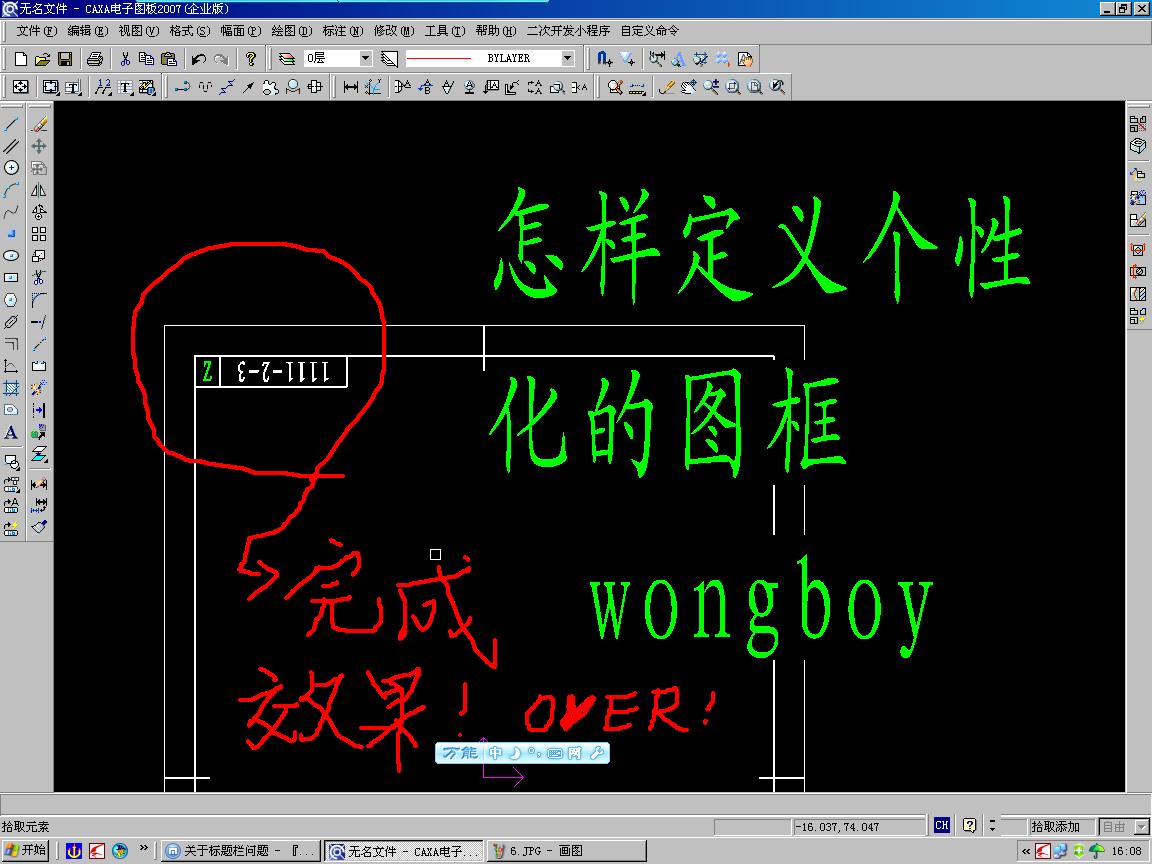
Task: Select the Mirror tool
Action: tap(39, 190)
